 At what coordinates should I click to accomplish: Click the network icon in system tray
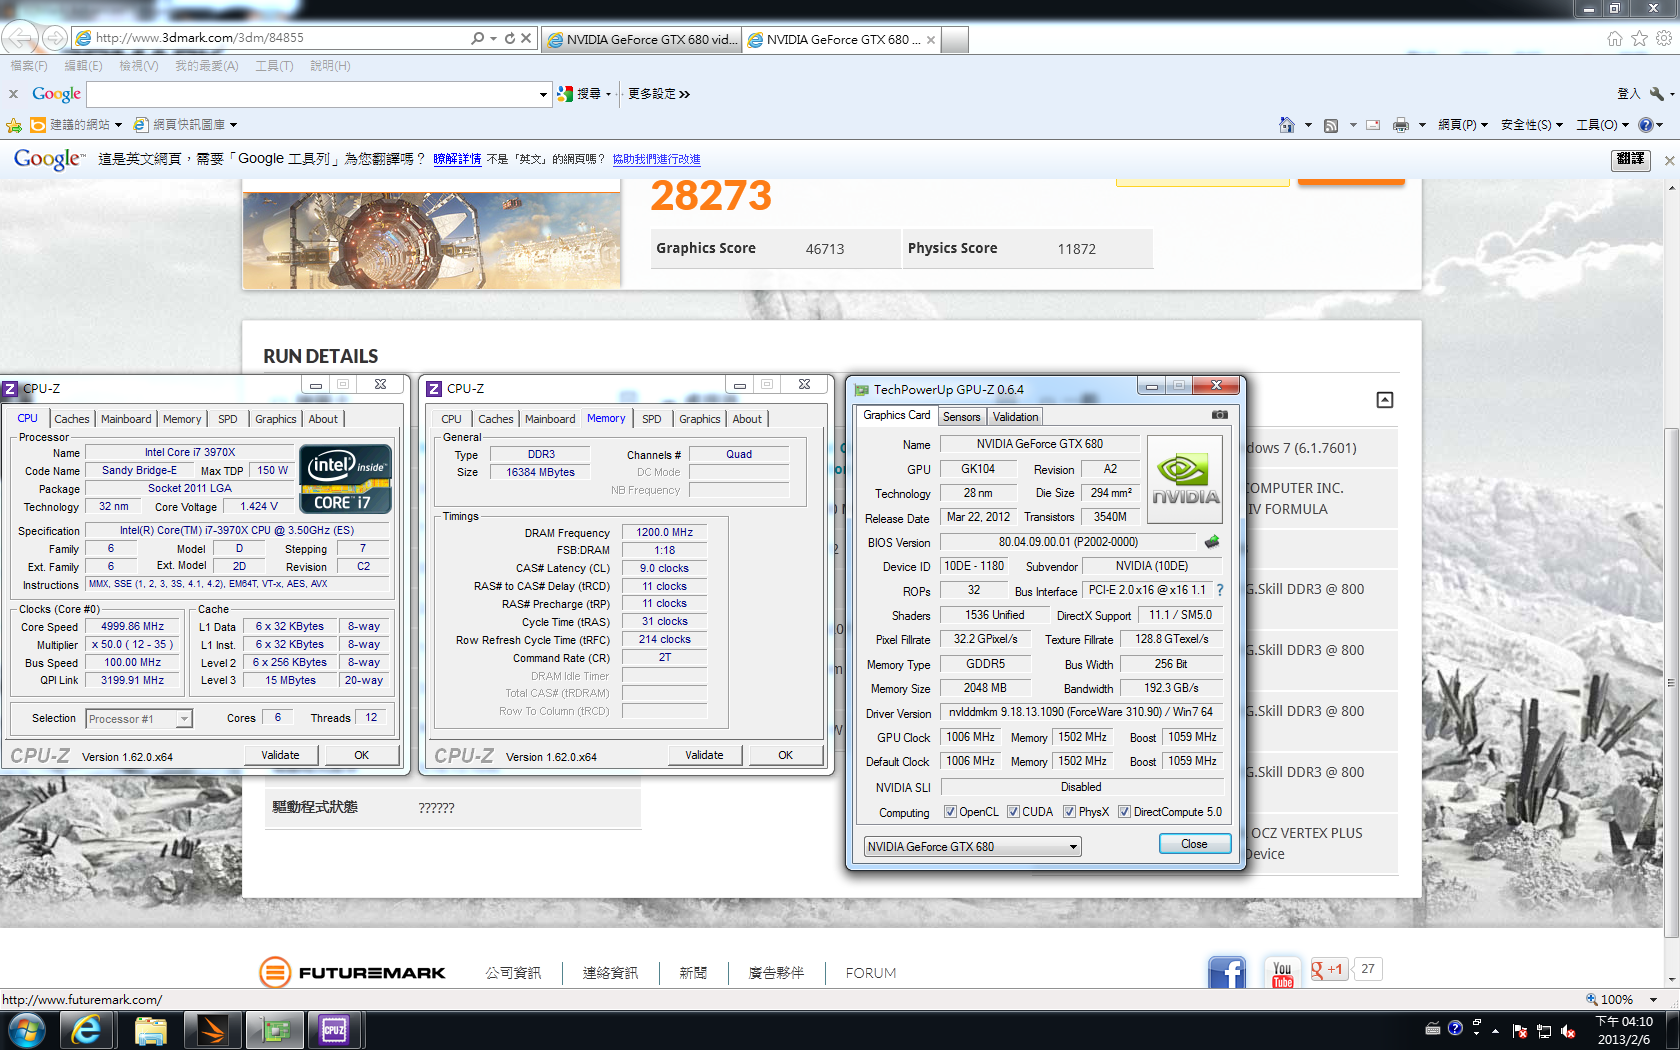[x=1544, y=1031]
